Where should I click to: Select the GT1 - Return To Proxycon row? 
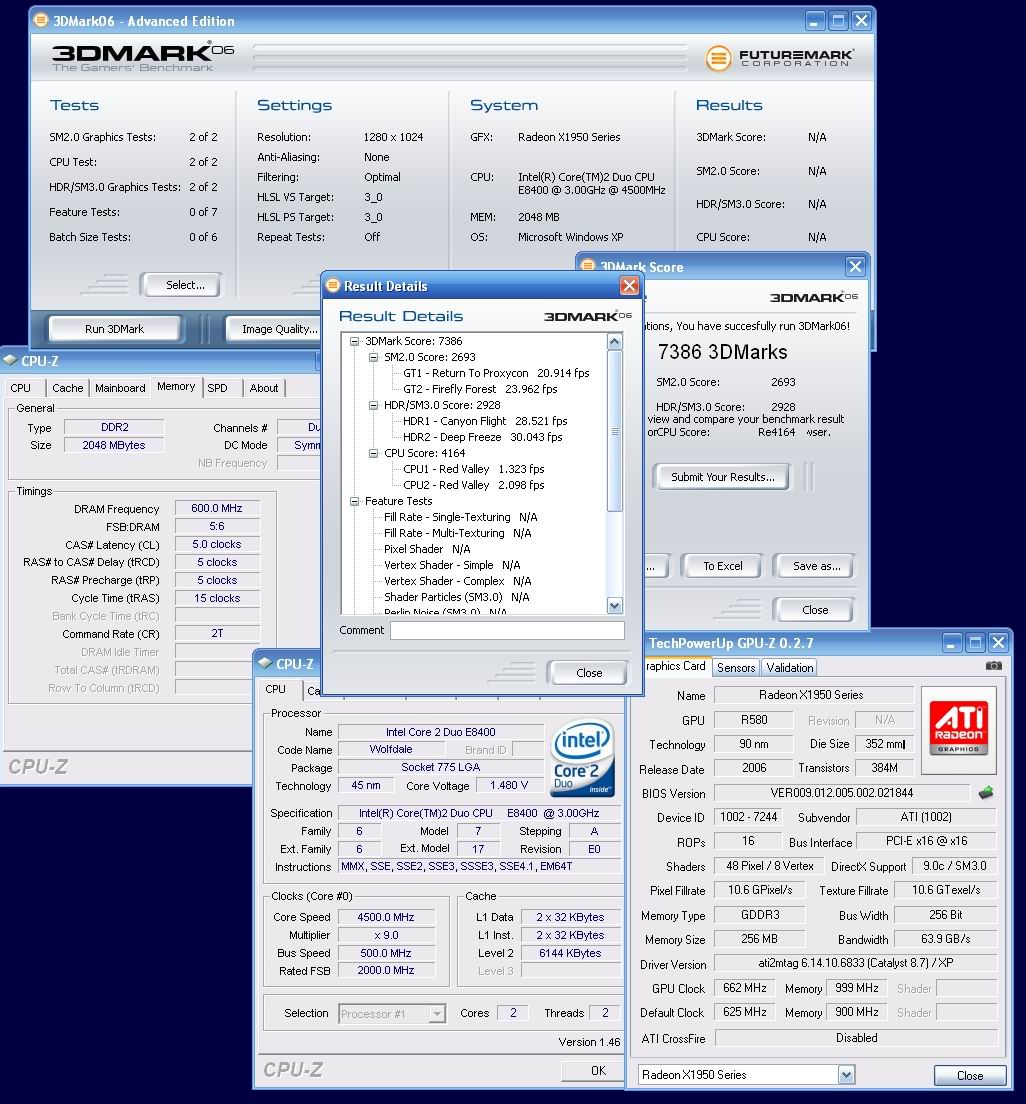pyautogui.click(x=496, y=373)
